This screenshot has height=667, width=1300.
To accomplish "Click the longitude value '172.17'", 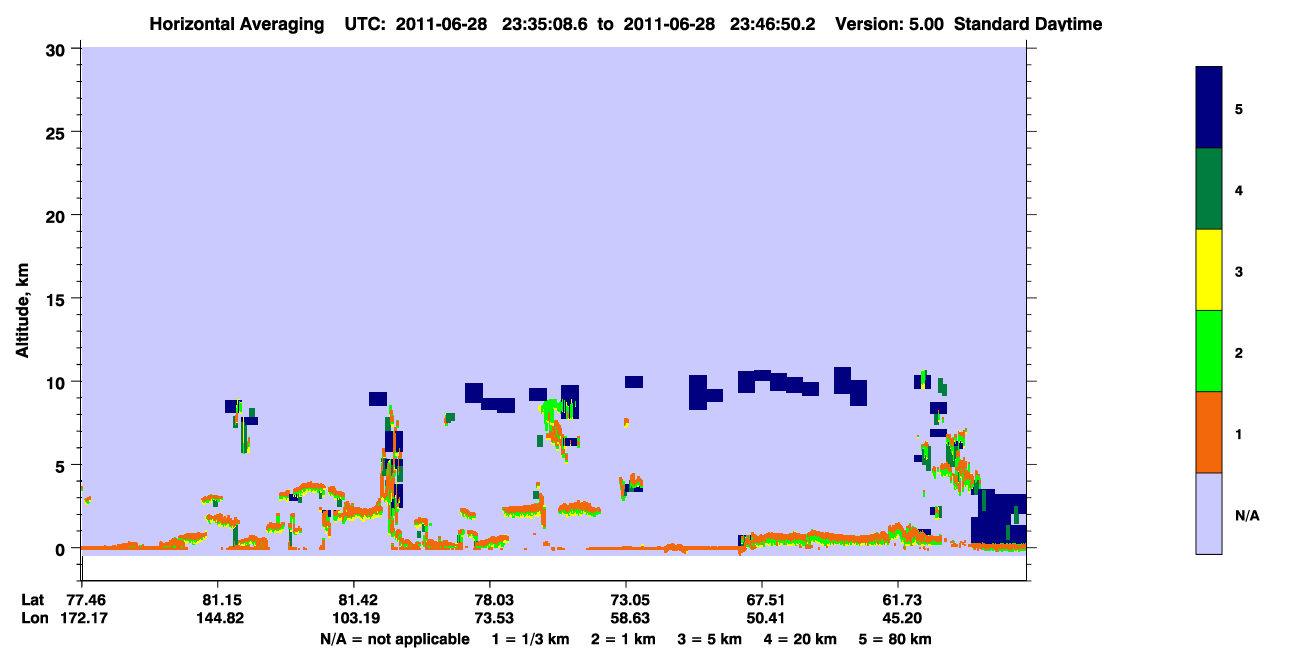I will click(x=82, y=618).
